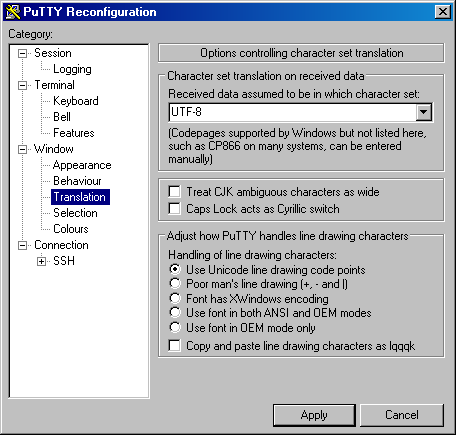Viewport: 456px width, 435px height.
Task: Open Features settings category
Action: click(74, 133)
